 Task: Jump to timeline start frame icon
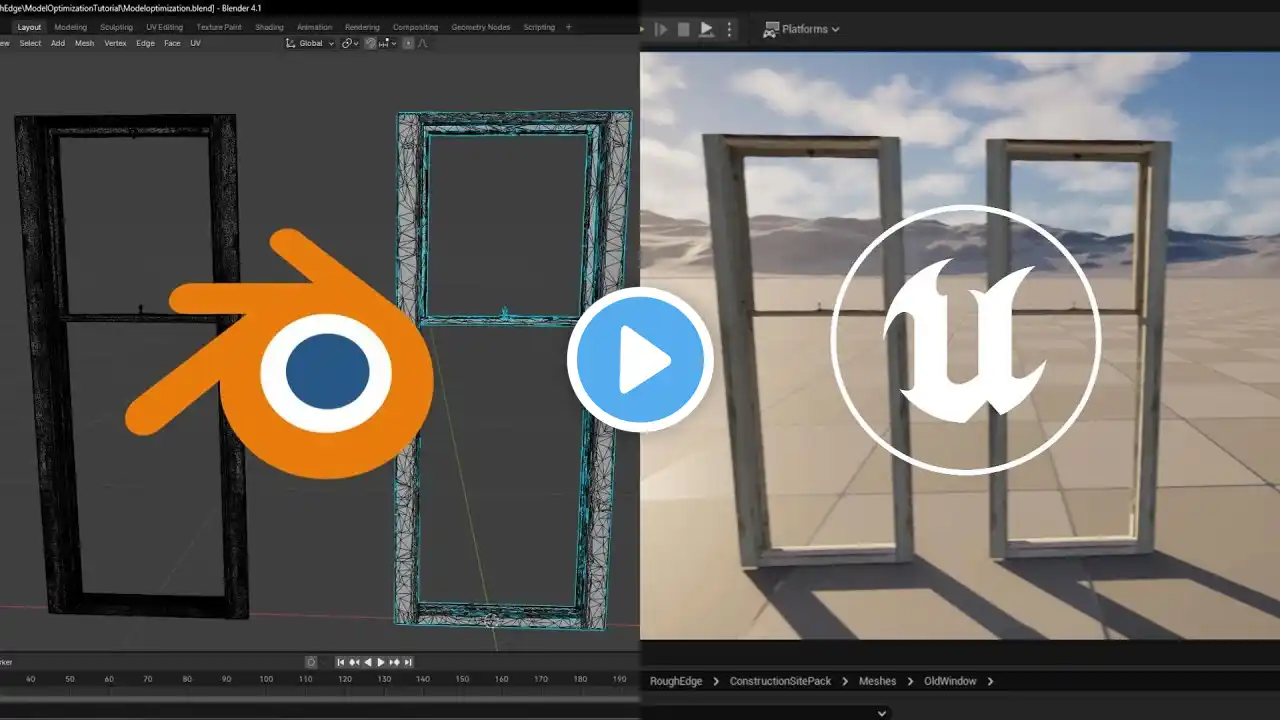341,662
